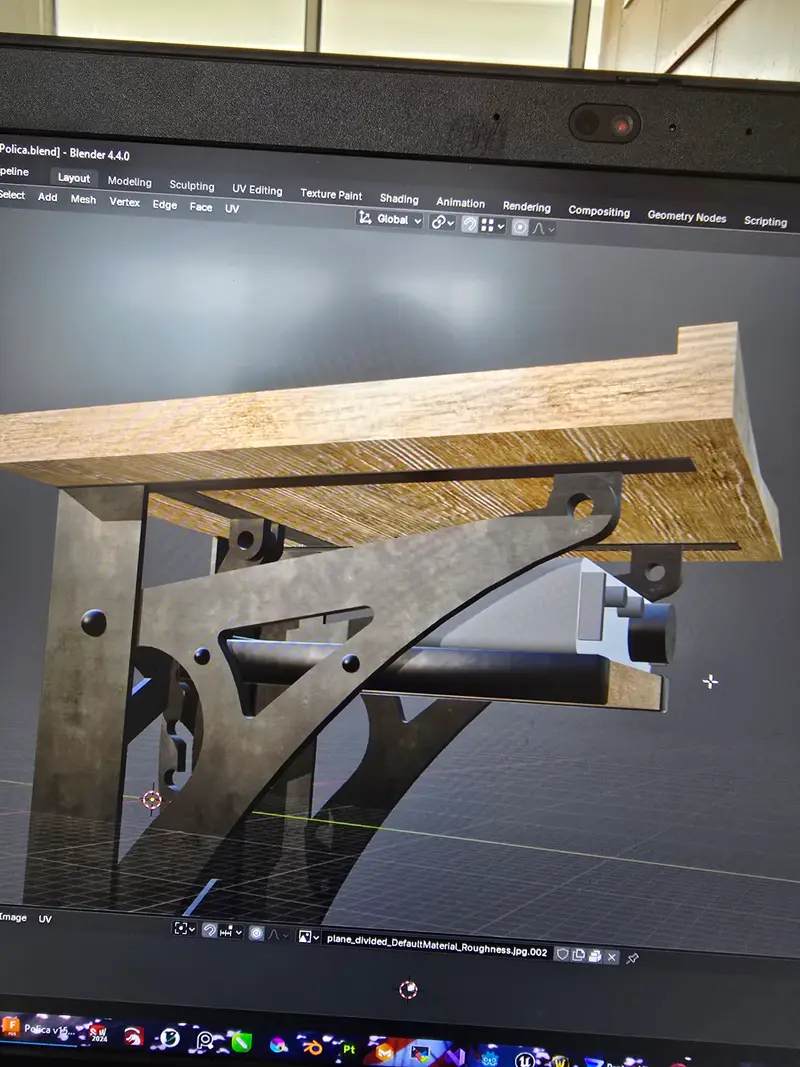800x1067 pixels.
Task: Toggle proportional editing in 3D viewport
Action: coord(520,227)
